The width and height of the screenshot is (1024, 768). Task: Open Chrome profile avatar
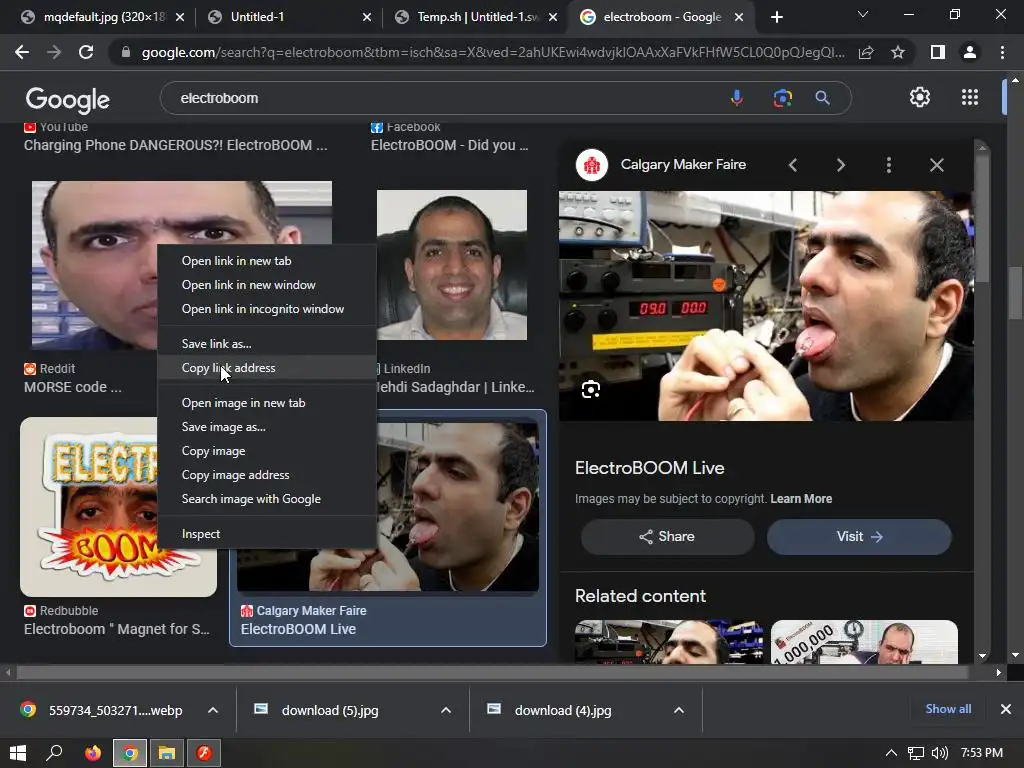(x=970, y=52)
